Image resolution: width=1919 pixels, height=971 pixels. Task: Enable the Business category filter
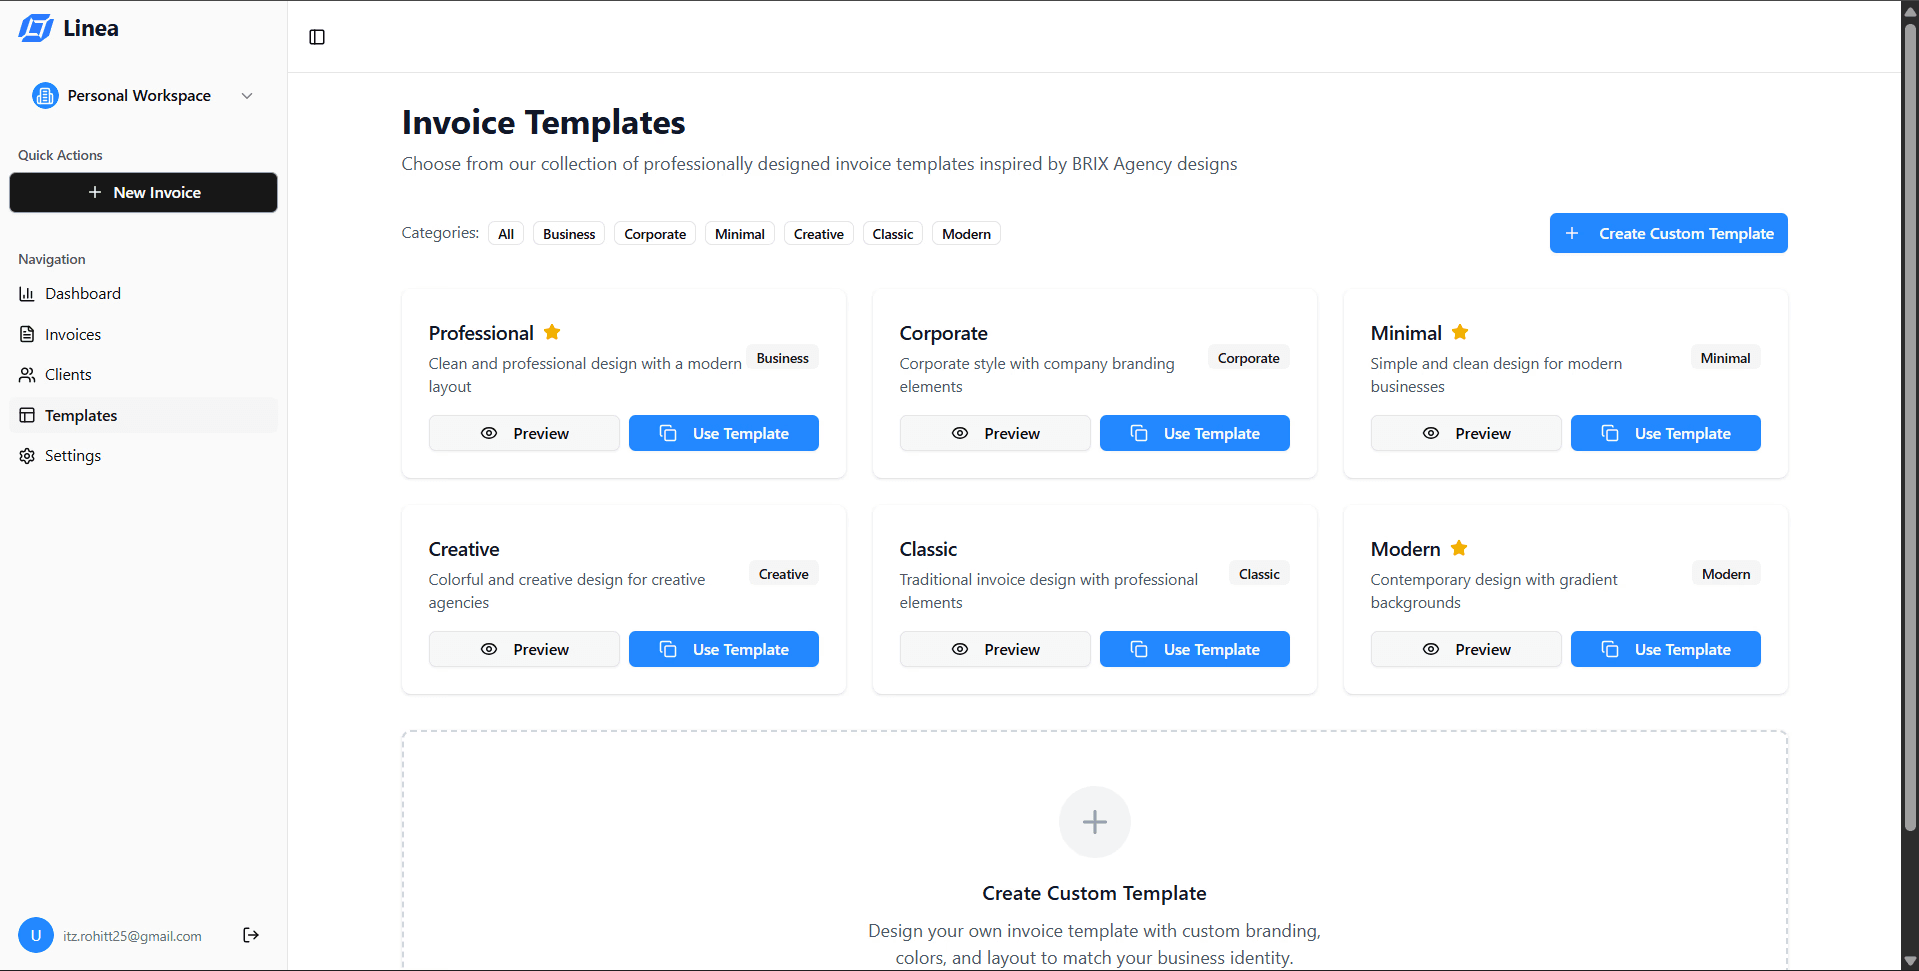(x=568, y=233)
